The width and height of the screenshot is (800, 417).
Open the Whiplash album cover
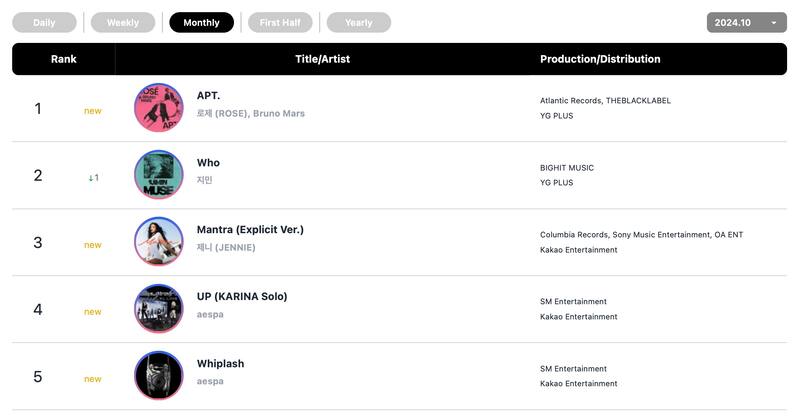pyautogui.click(x=158, y=376)
